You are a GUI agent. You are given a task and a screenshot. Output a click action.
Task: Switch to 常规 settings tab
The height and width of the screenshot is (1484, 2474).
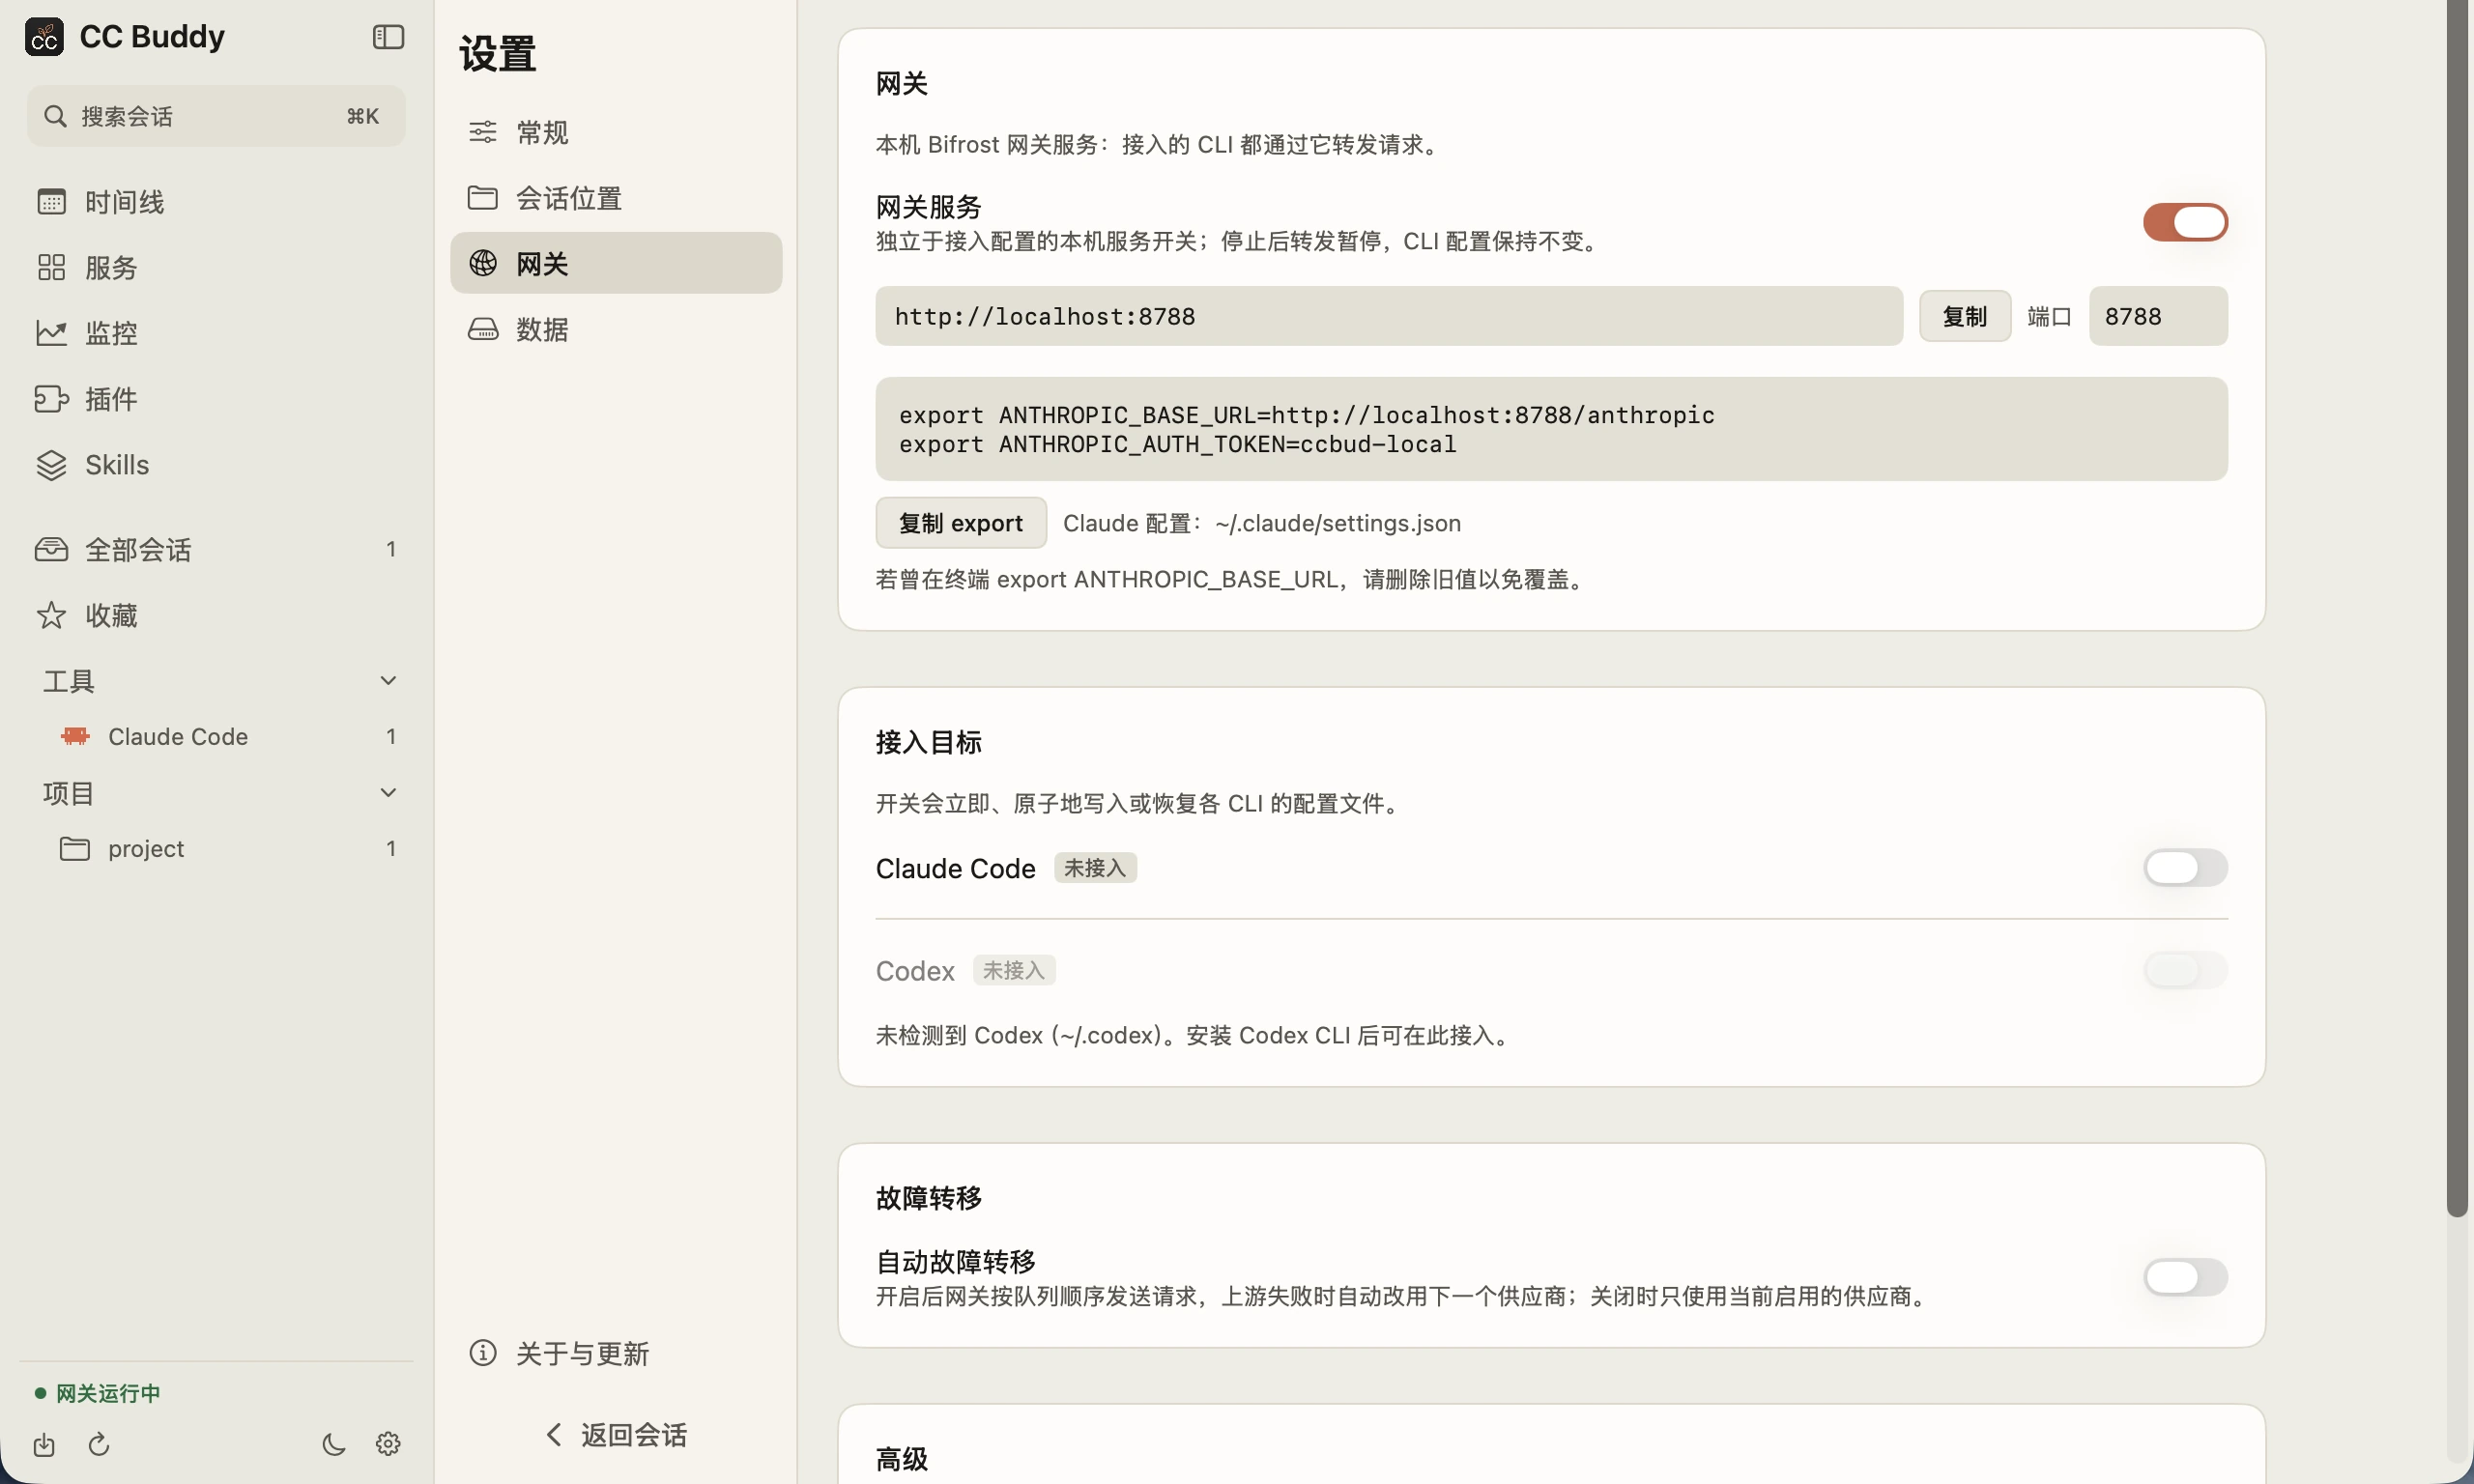[616, 132]
